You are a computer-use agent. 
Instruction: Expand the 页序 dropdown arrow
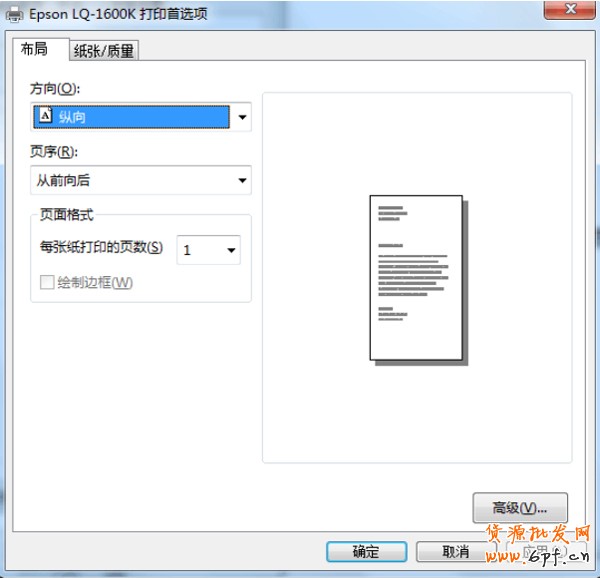(x=241, y=181)
